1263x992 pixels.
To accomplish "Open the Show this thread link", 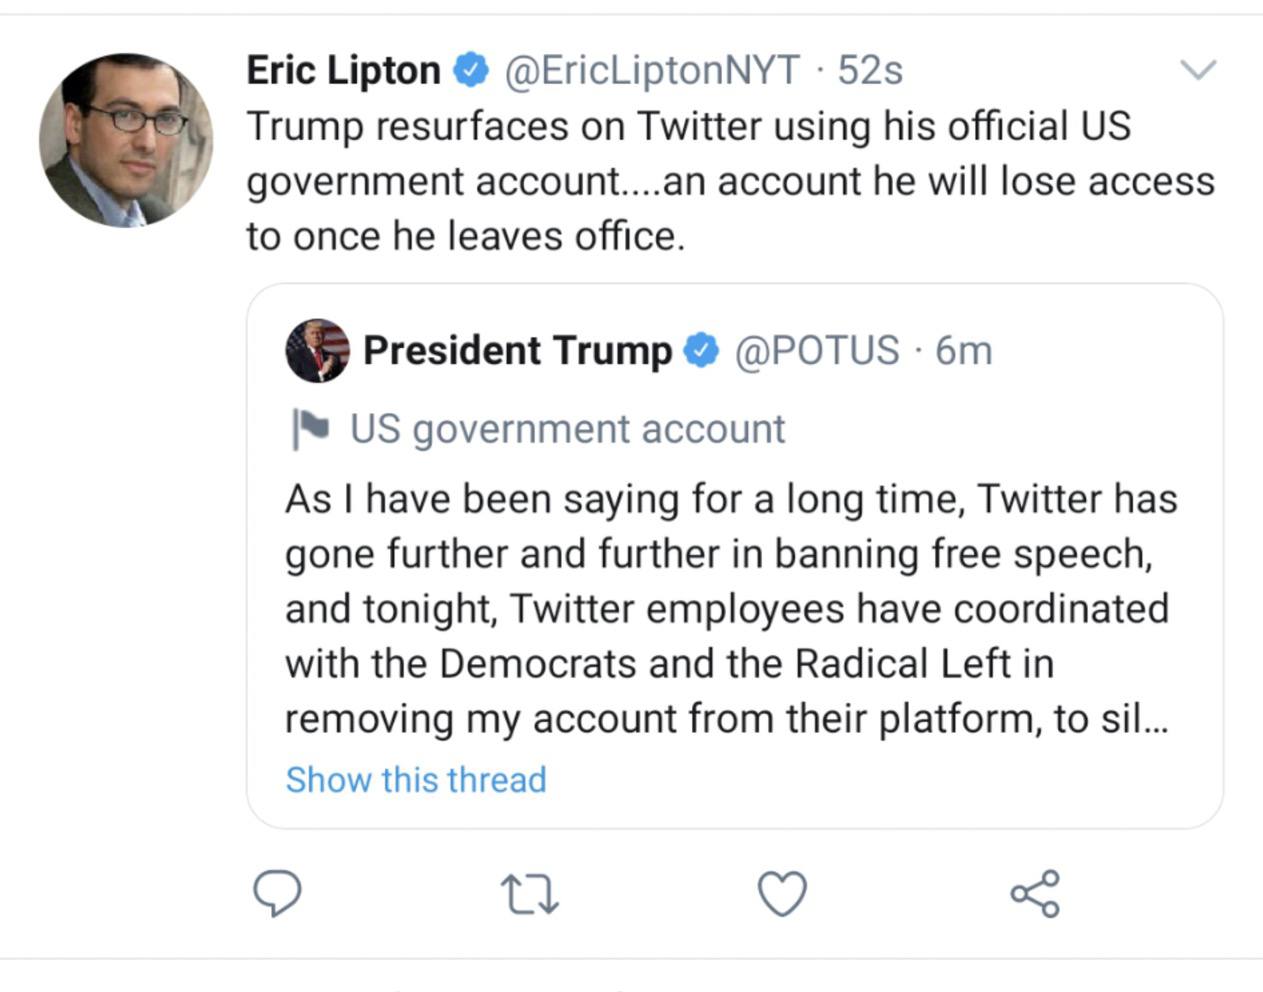I will [416, 779].
